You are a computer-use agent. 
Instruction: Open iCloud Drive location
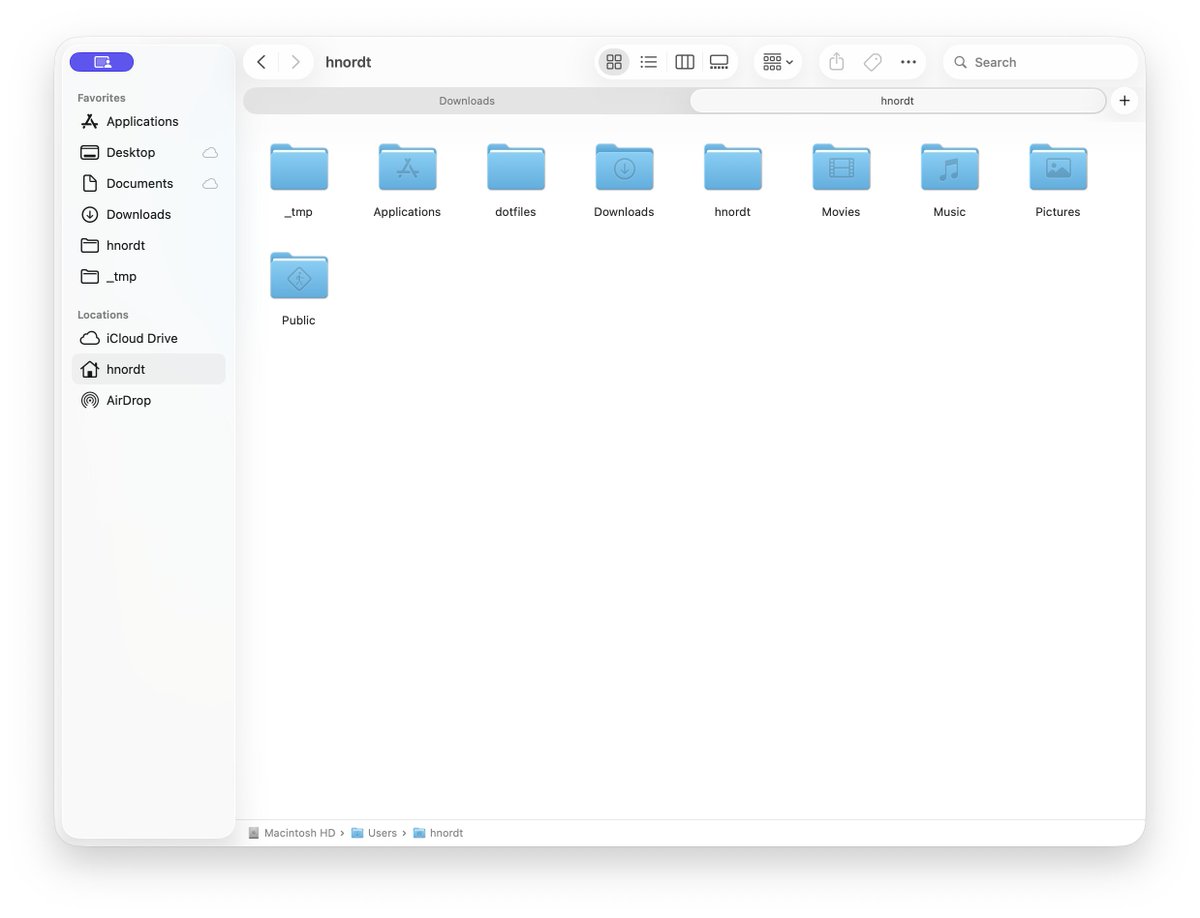pyautogui.click(x=148, y=338)
